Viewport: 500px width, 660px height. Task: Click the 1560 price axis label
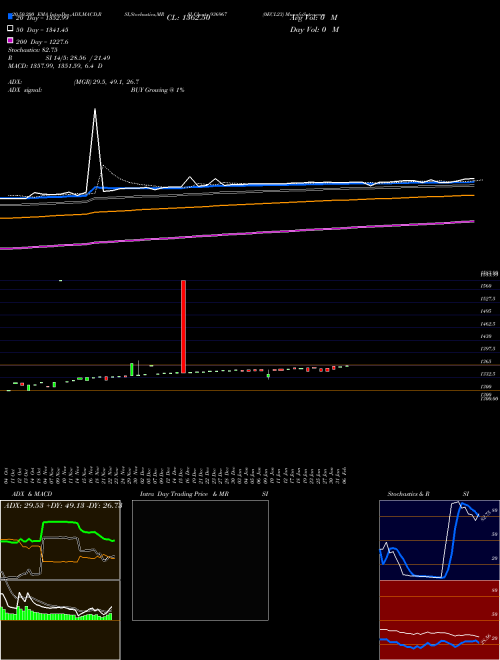pos(486,286)
